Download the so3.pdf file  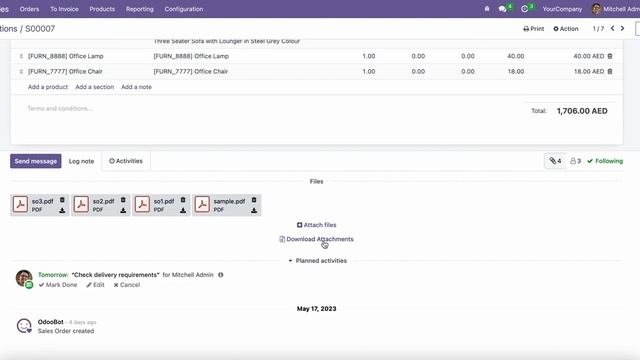62,211
